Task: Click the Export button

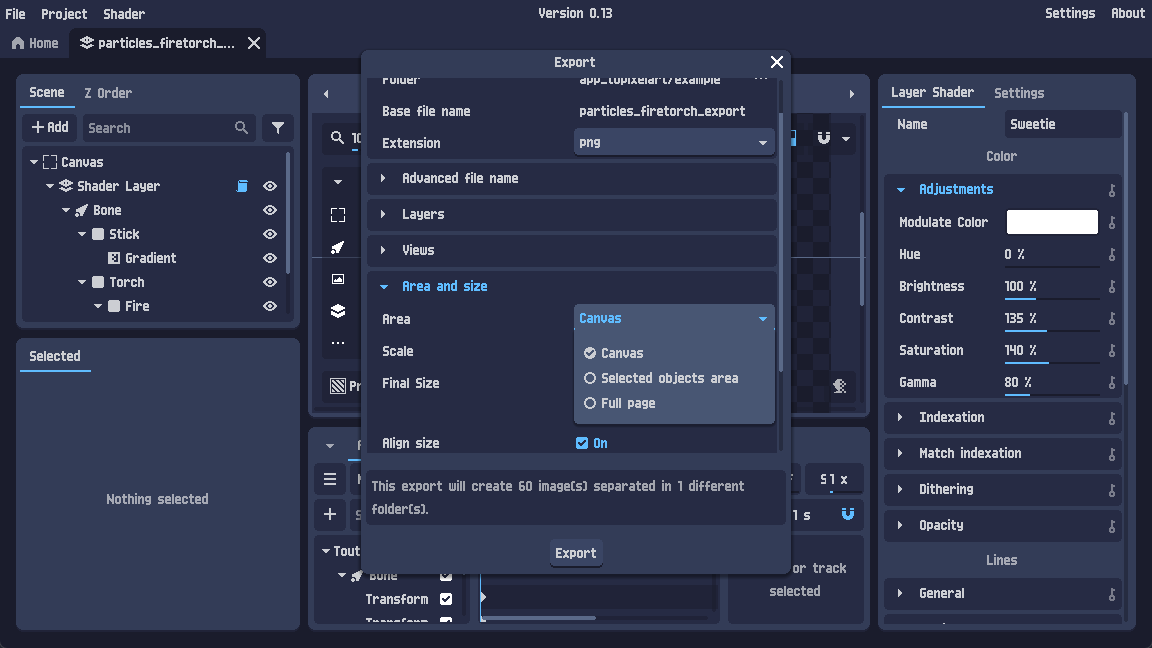Action: (x=575, y=552)
